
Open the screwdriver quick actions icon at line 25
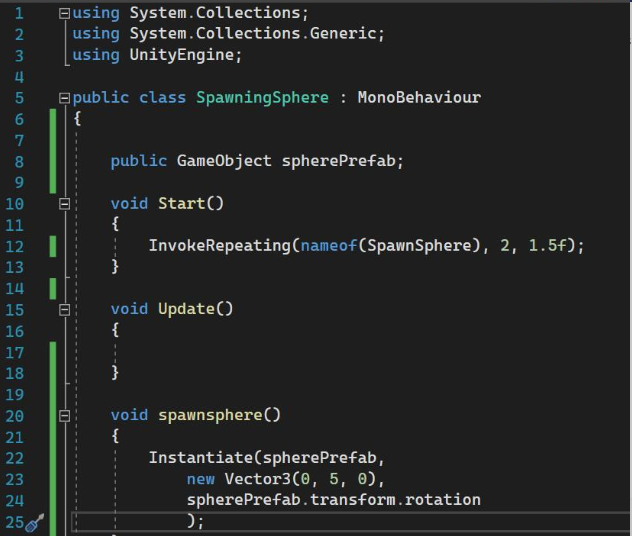[35, 523]
